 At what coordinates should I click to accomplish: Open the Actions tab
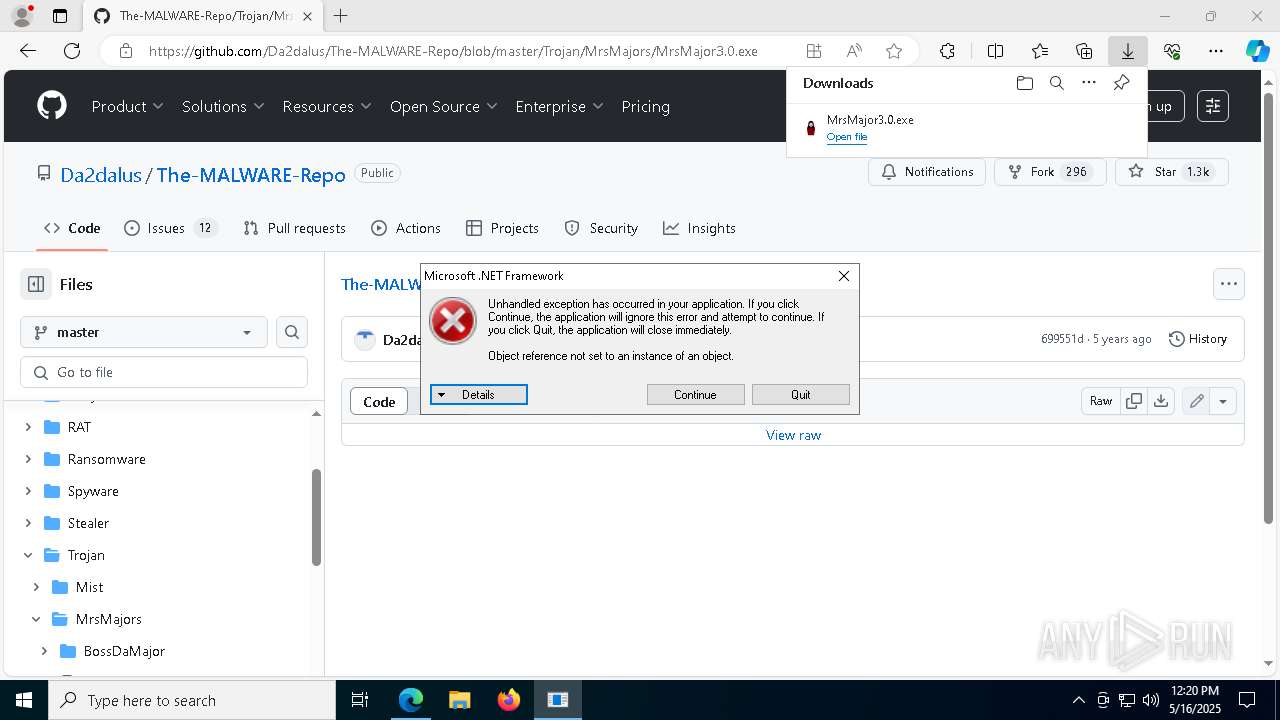pos(406,228)
